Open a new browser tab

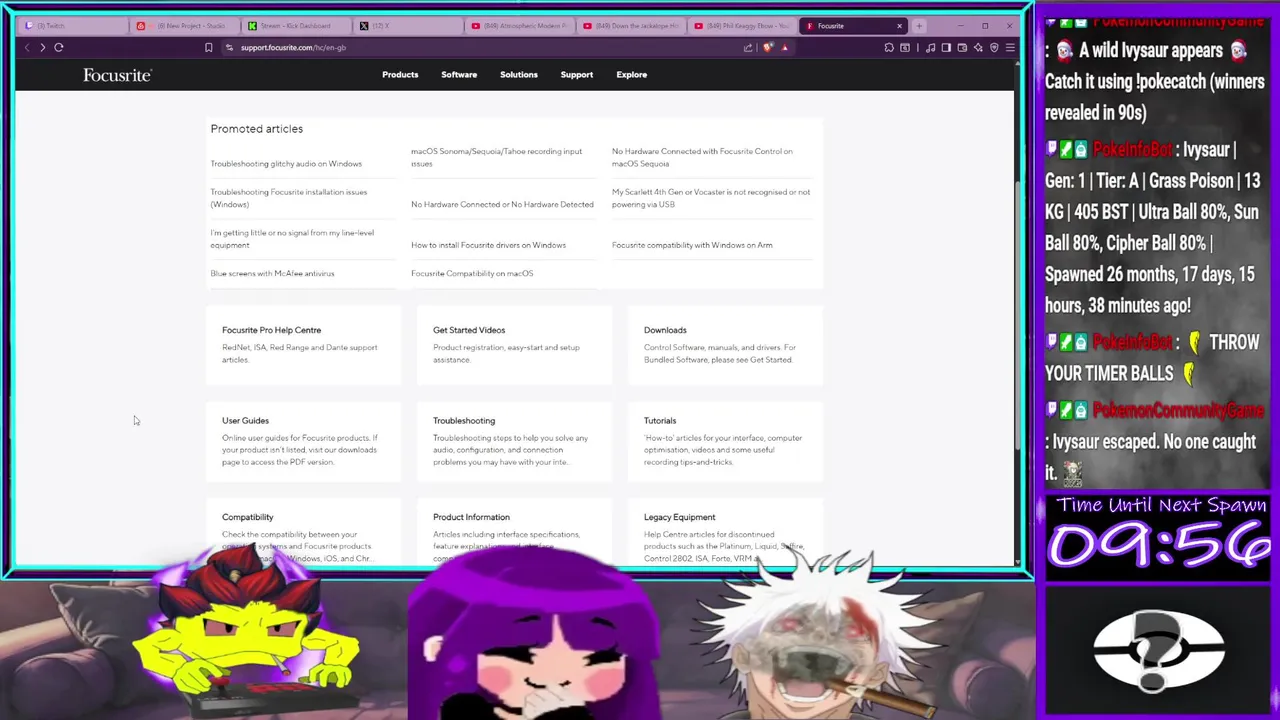pos(919,26)
